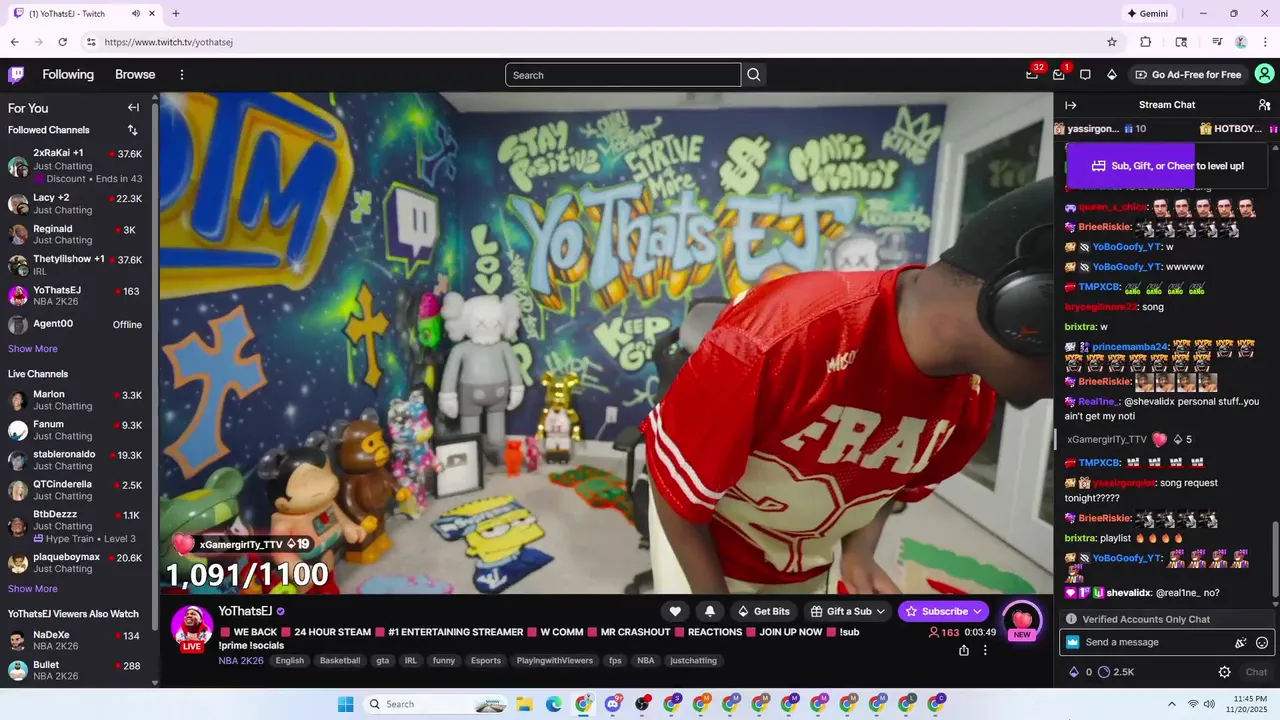1280x720 pixels.
Task: Open the Subscribe dropdown button
Action: (x=944, y=611)
